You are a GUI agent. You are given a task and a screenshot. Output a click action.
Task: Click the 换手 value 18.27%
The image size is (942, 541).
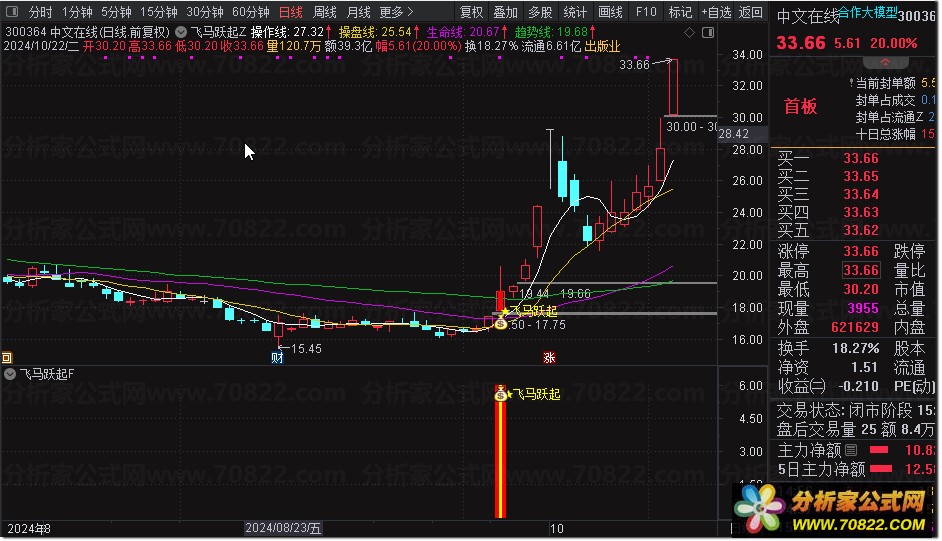855,348
